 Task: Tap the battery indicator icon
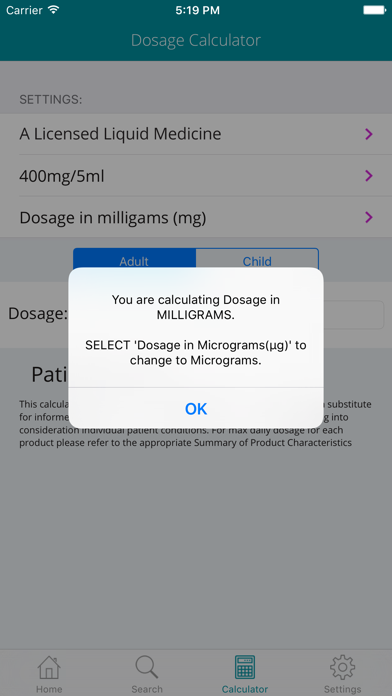click(x=374, y=10)
